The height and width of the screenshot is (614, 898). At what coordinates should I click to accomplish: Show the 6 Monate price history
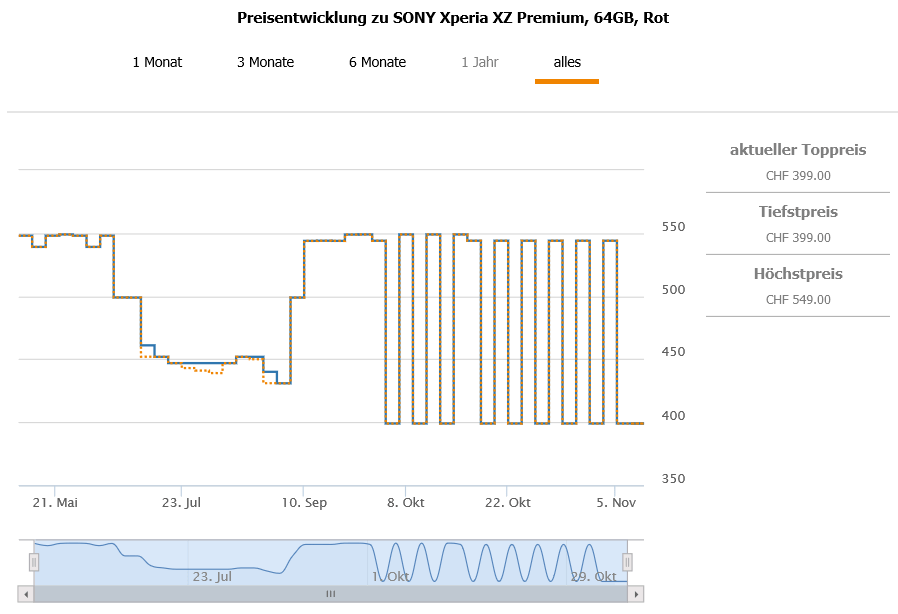pyautogui.click(x=377, y=62)
